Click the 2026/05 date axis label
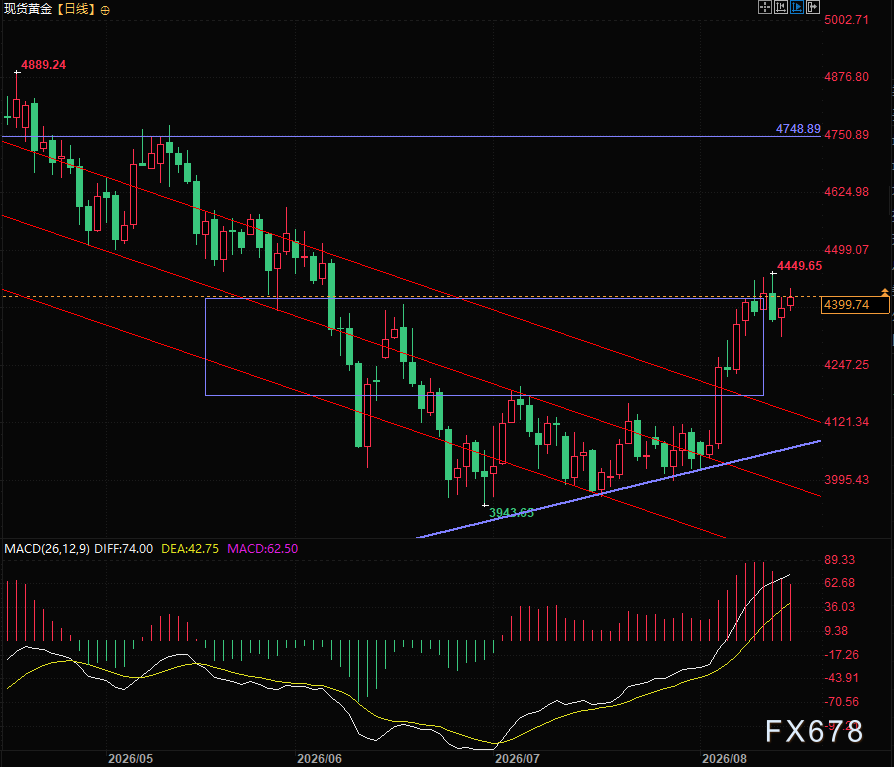894x767 pixels. click(x=131, y=758)
